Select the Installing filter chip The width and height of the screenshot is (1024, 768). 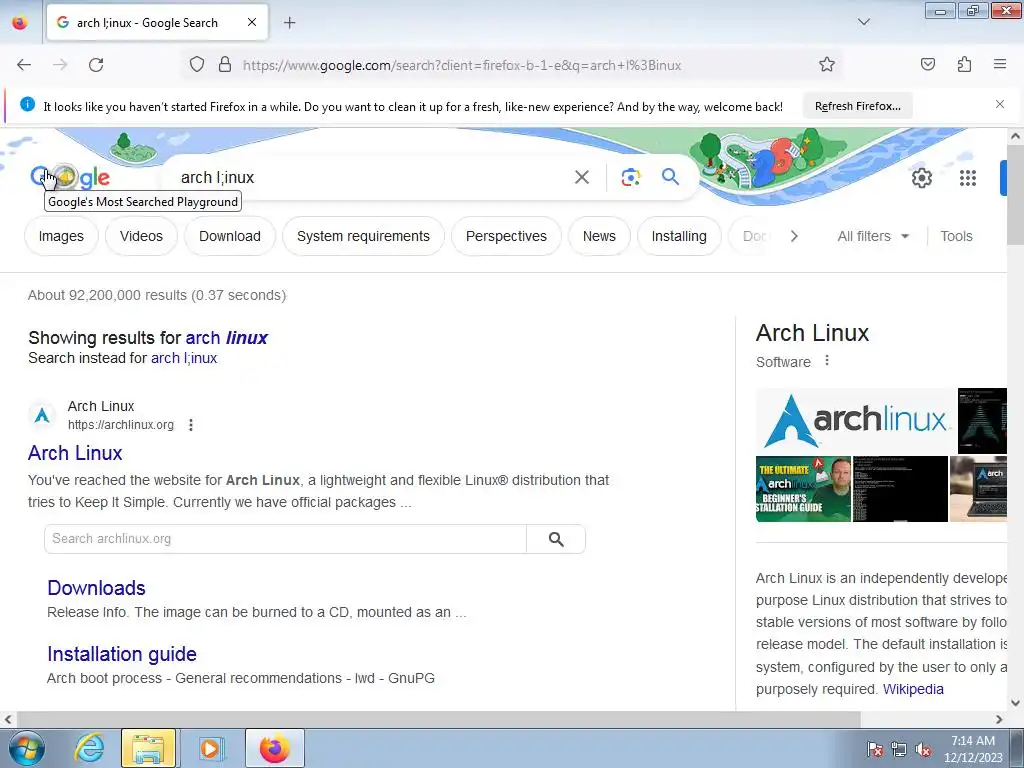pyautogui.click(x=679, y=236)
